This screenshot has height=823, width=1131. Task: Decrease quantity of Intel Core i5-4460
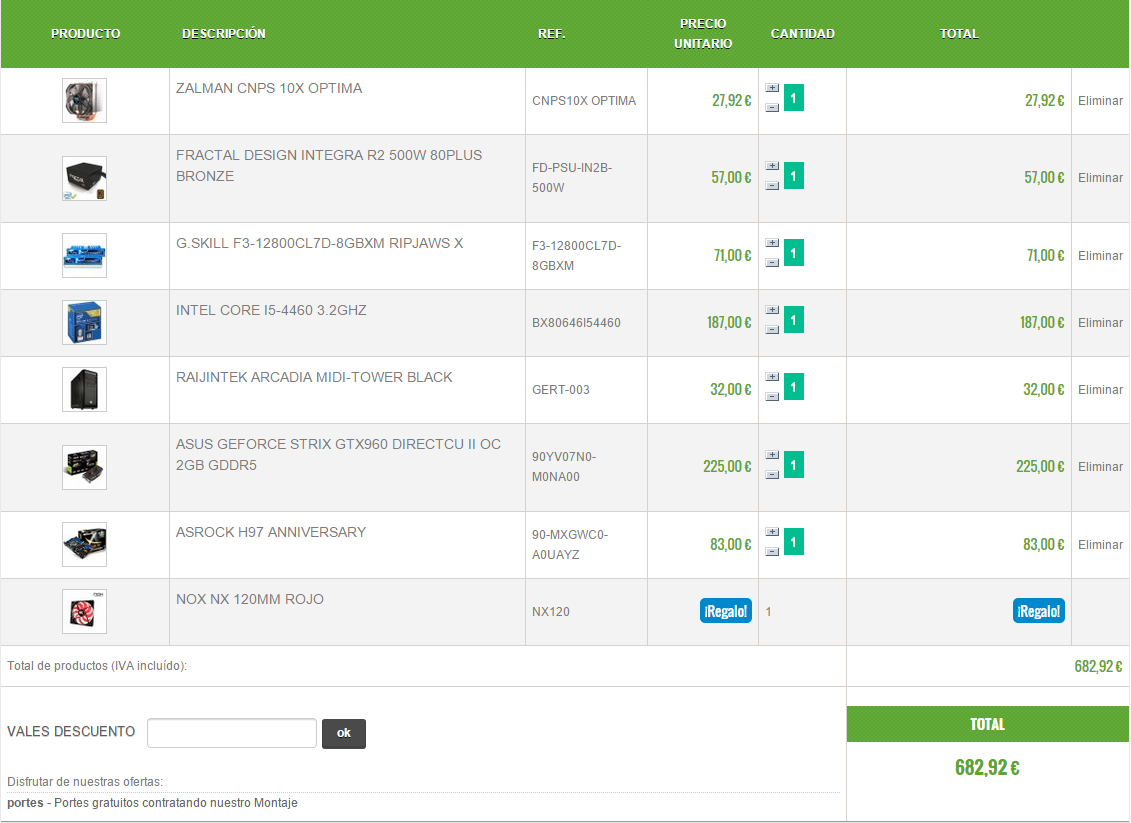coord(772,330)
